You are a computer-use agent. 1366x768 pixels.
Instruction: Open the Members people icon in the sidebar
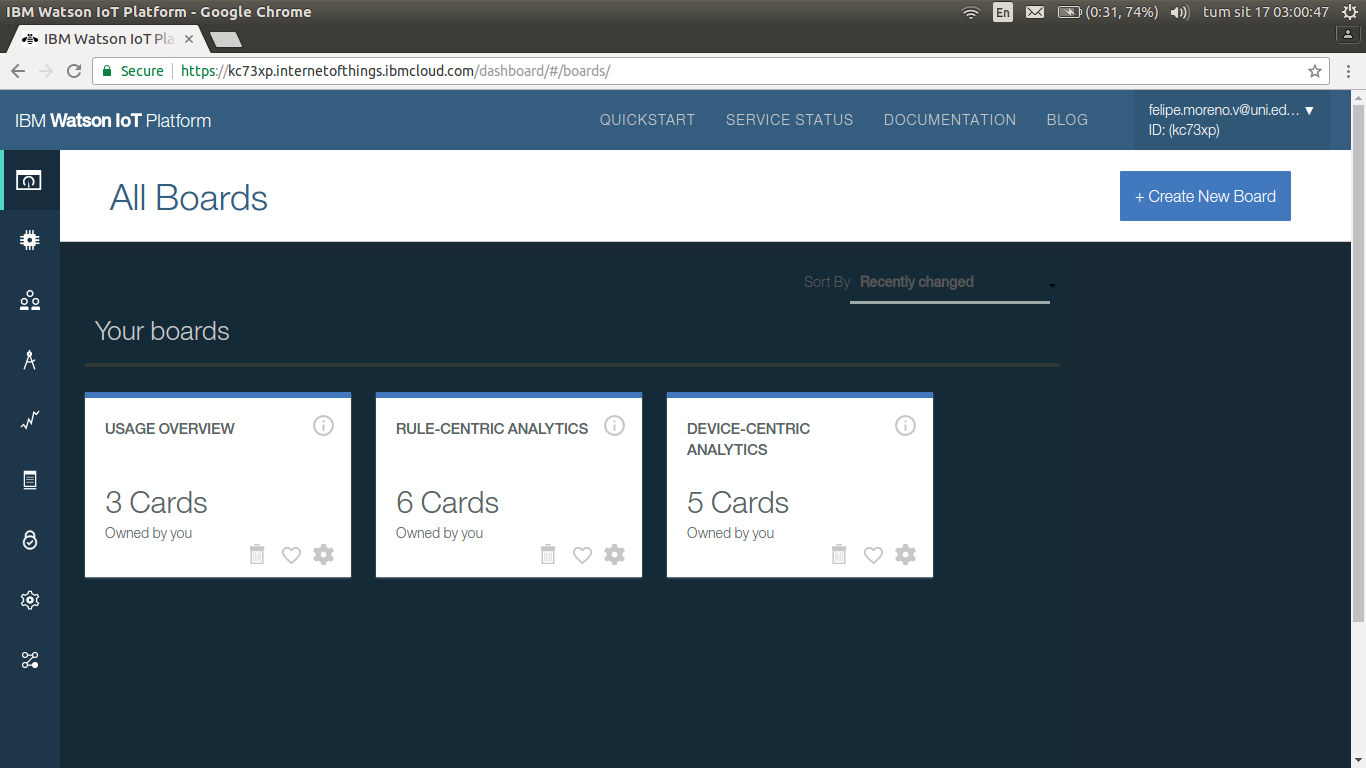(30, 300)
